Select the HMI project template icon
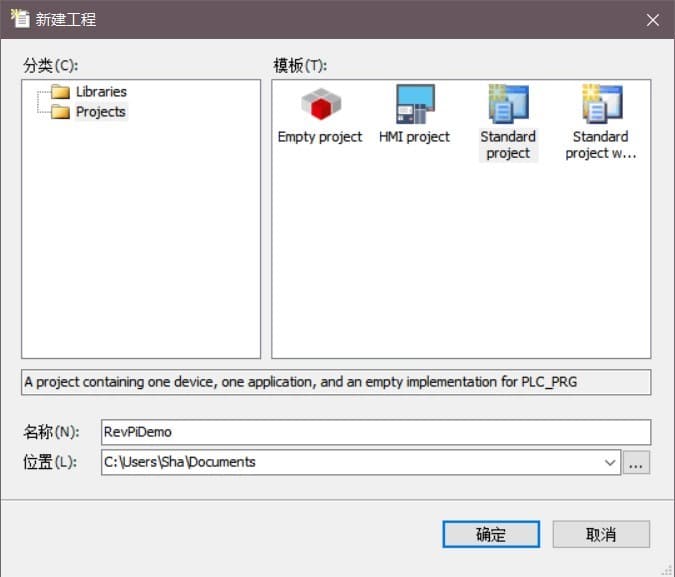Viewport: 675px width, 577px height. point(414,104)
